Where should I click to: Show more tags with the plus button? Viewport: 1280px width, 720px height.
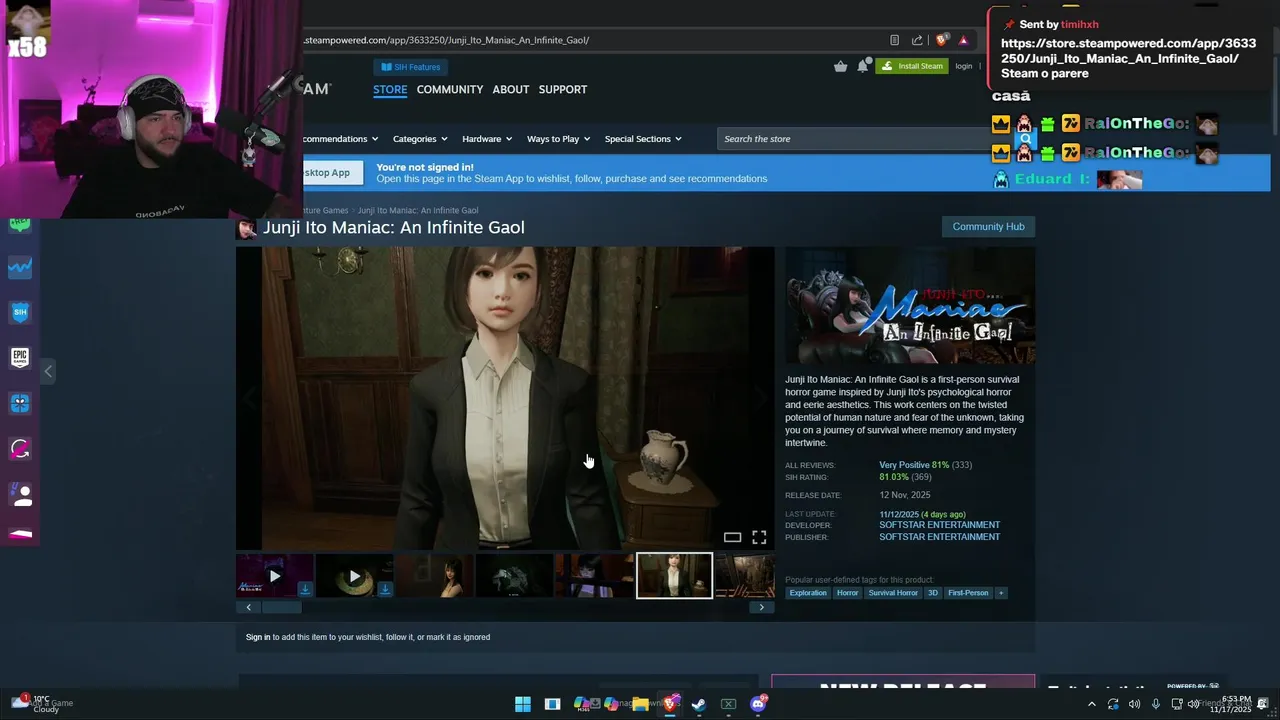click(x=1000, y=593)
